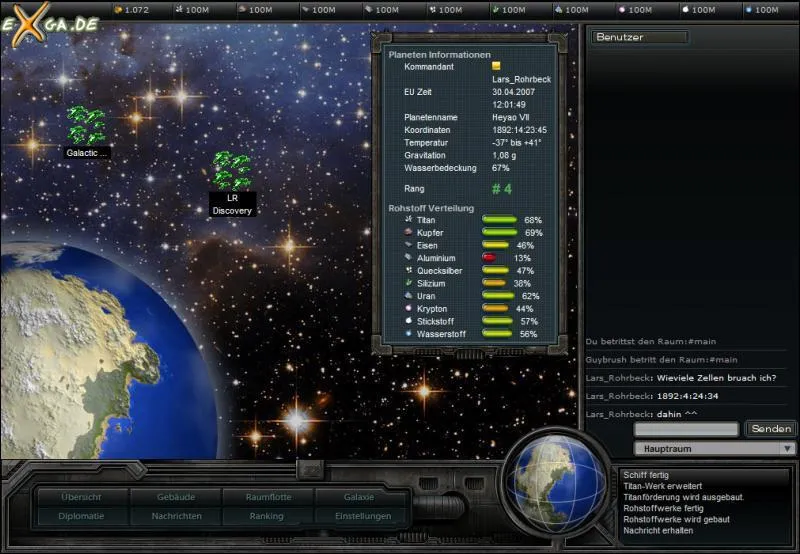
Task: Click the Senden chat button
Action: tap(771, 429)
